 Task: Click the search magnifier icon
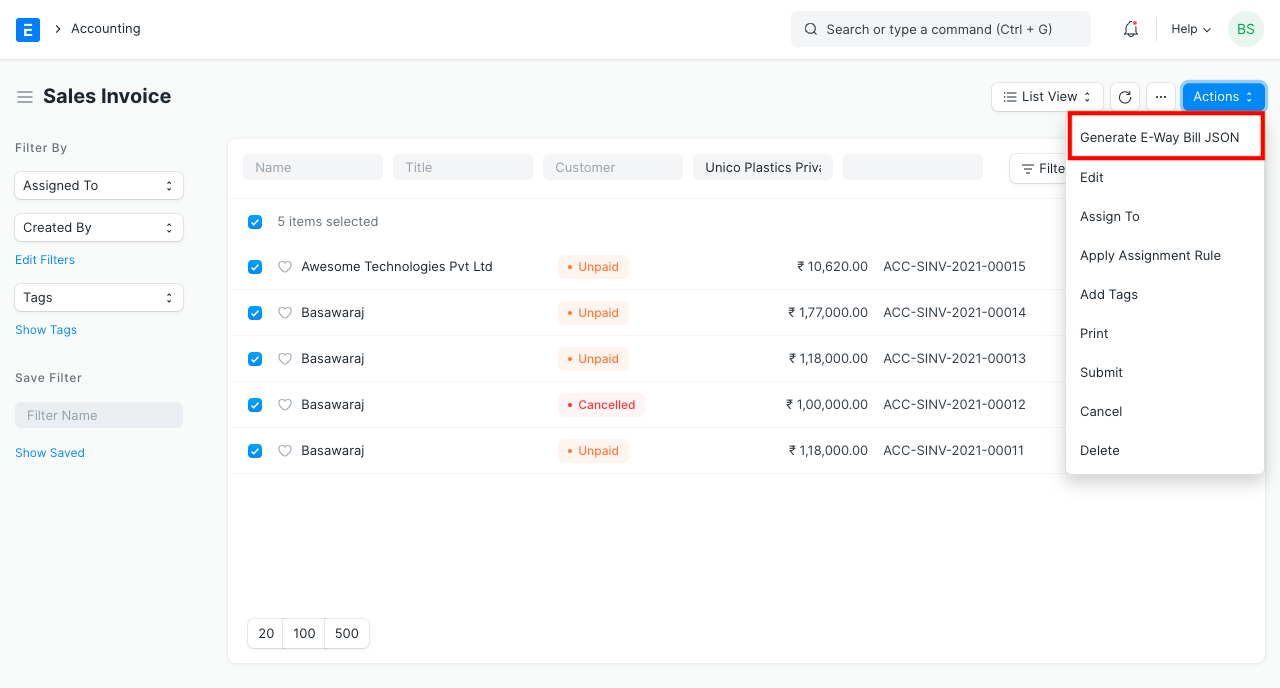pos(811,29)
